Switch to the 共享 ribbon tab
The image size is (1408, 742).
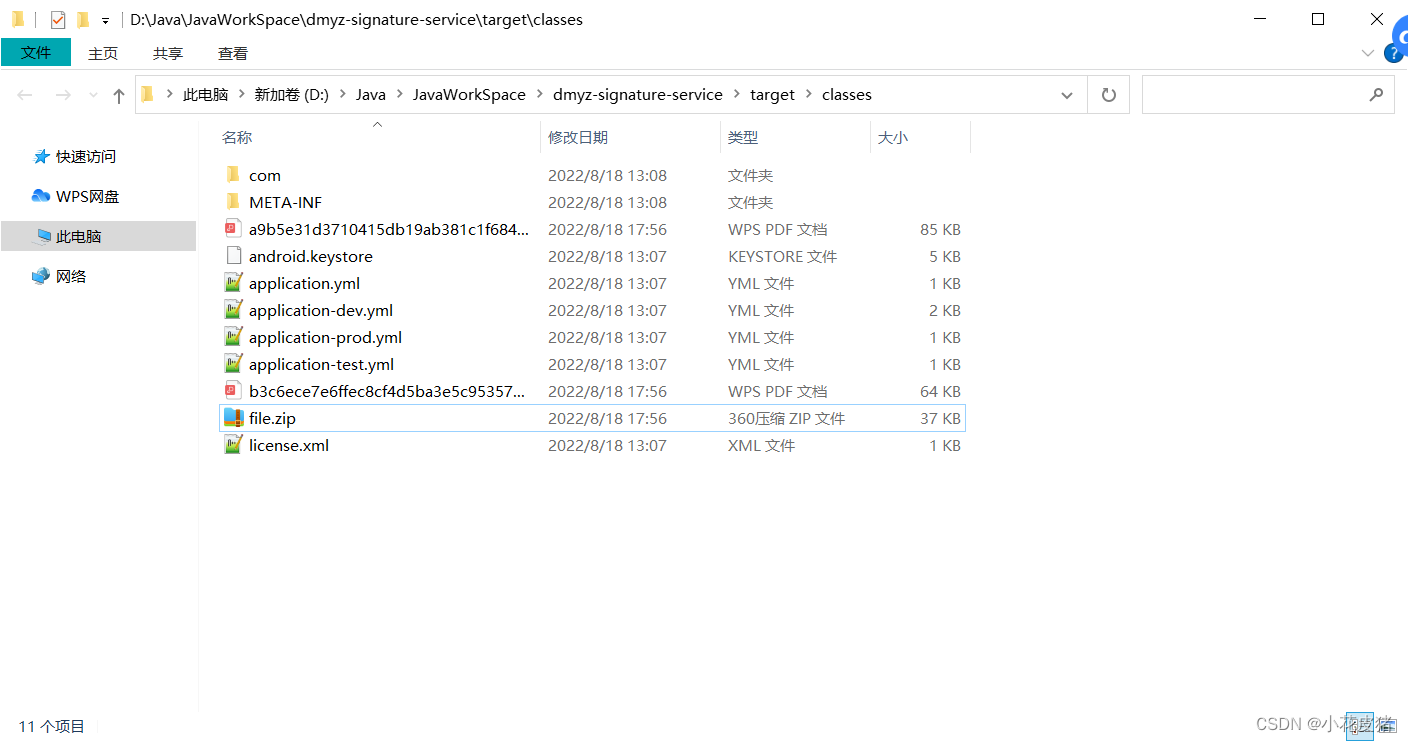(168, 54)
